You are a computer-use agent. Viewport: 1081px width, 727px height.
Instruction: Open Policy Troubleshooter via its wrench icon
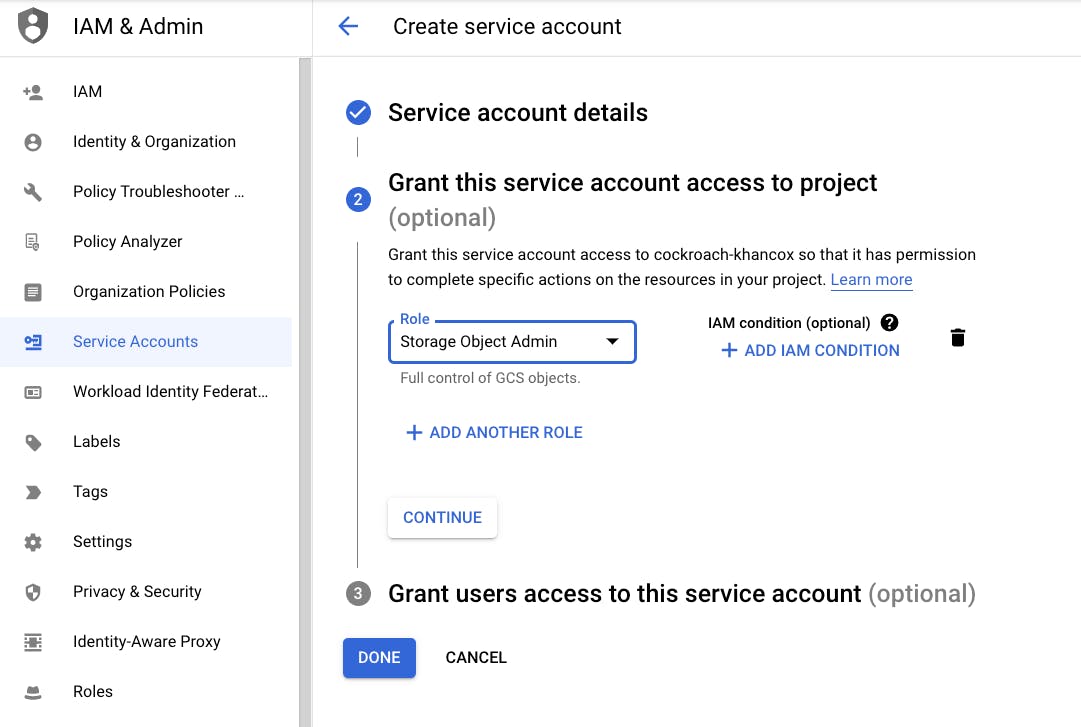[33, 191]
